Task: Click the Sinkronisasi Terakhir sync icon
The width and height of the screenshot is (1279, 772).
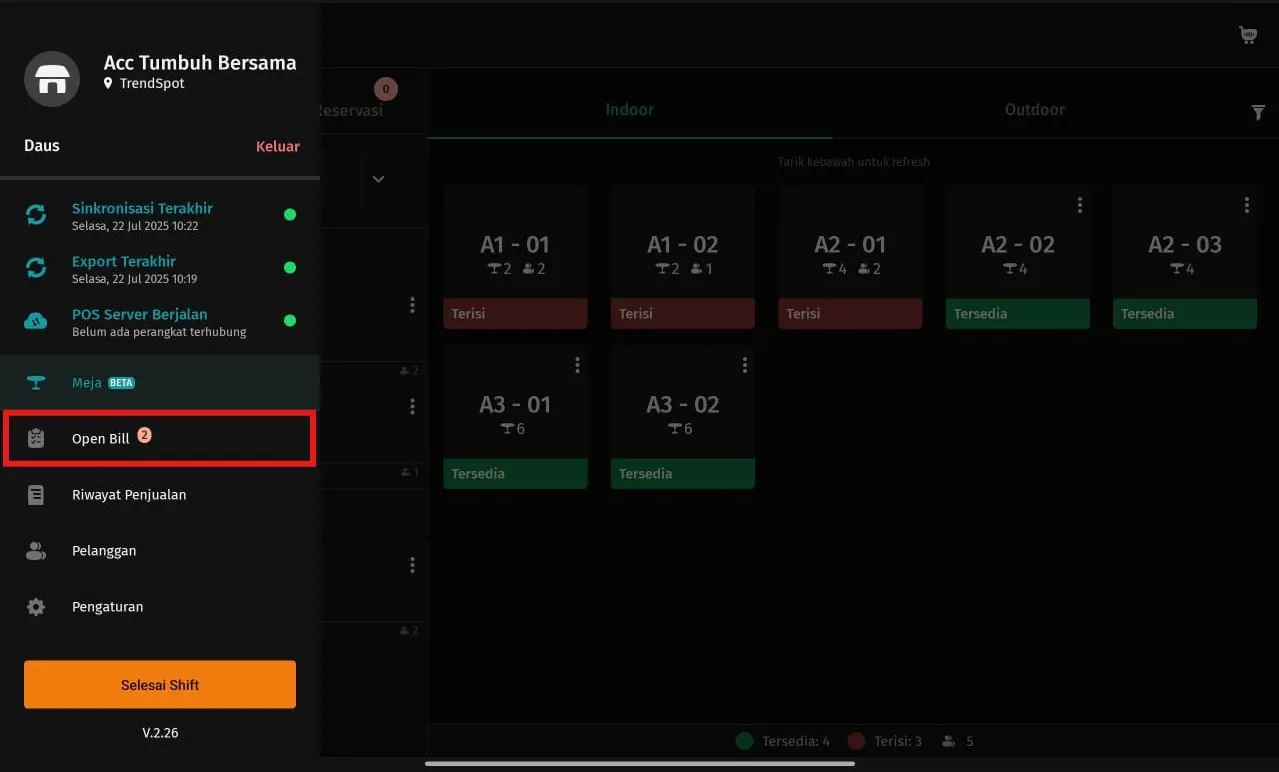Action: coord(36,215)
